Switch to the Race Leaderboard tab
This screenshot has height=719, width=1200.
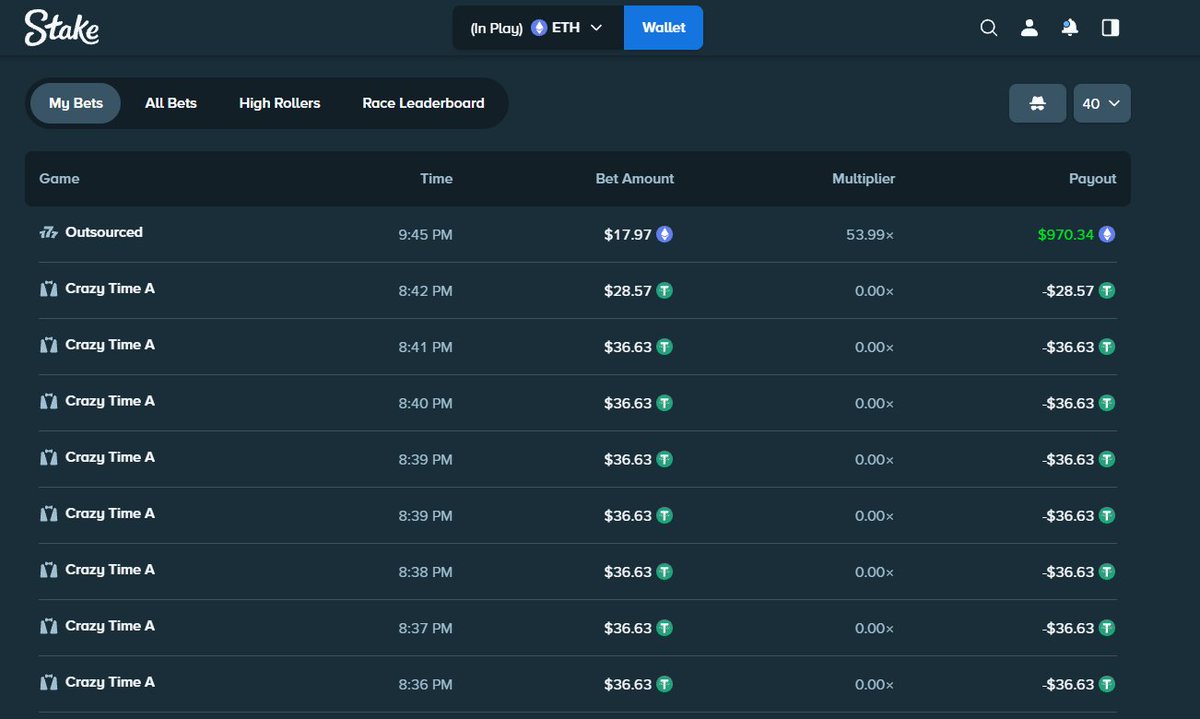423,103
